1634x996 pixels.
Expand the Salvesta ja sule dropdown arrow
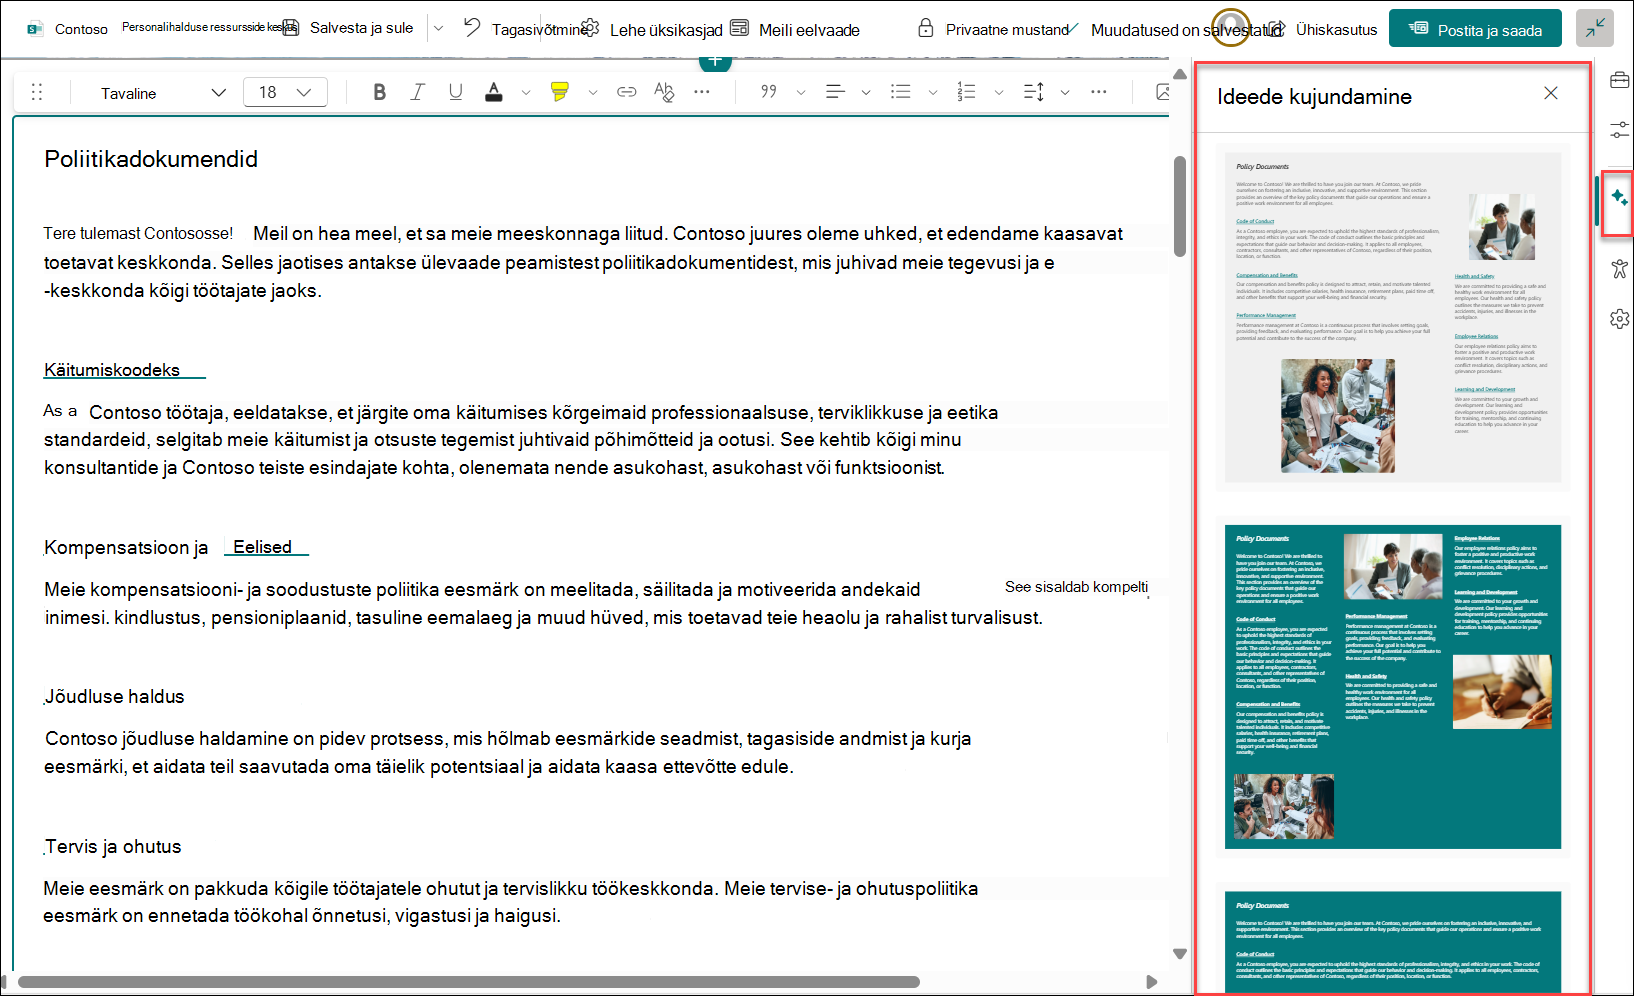coord(438,28)
